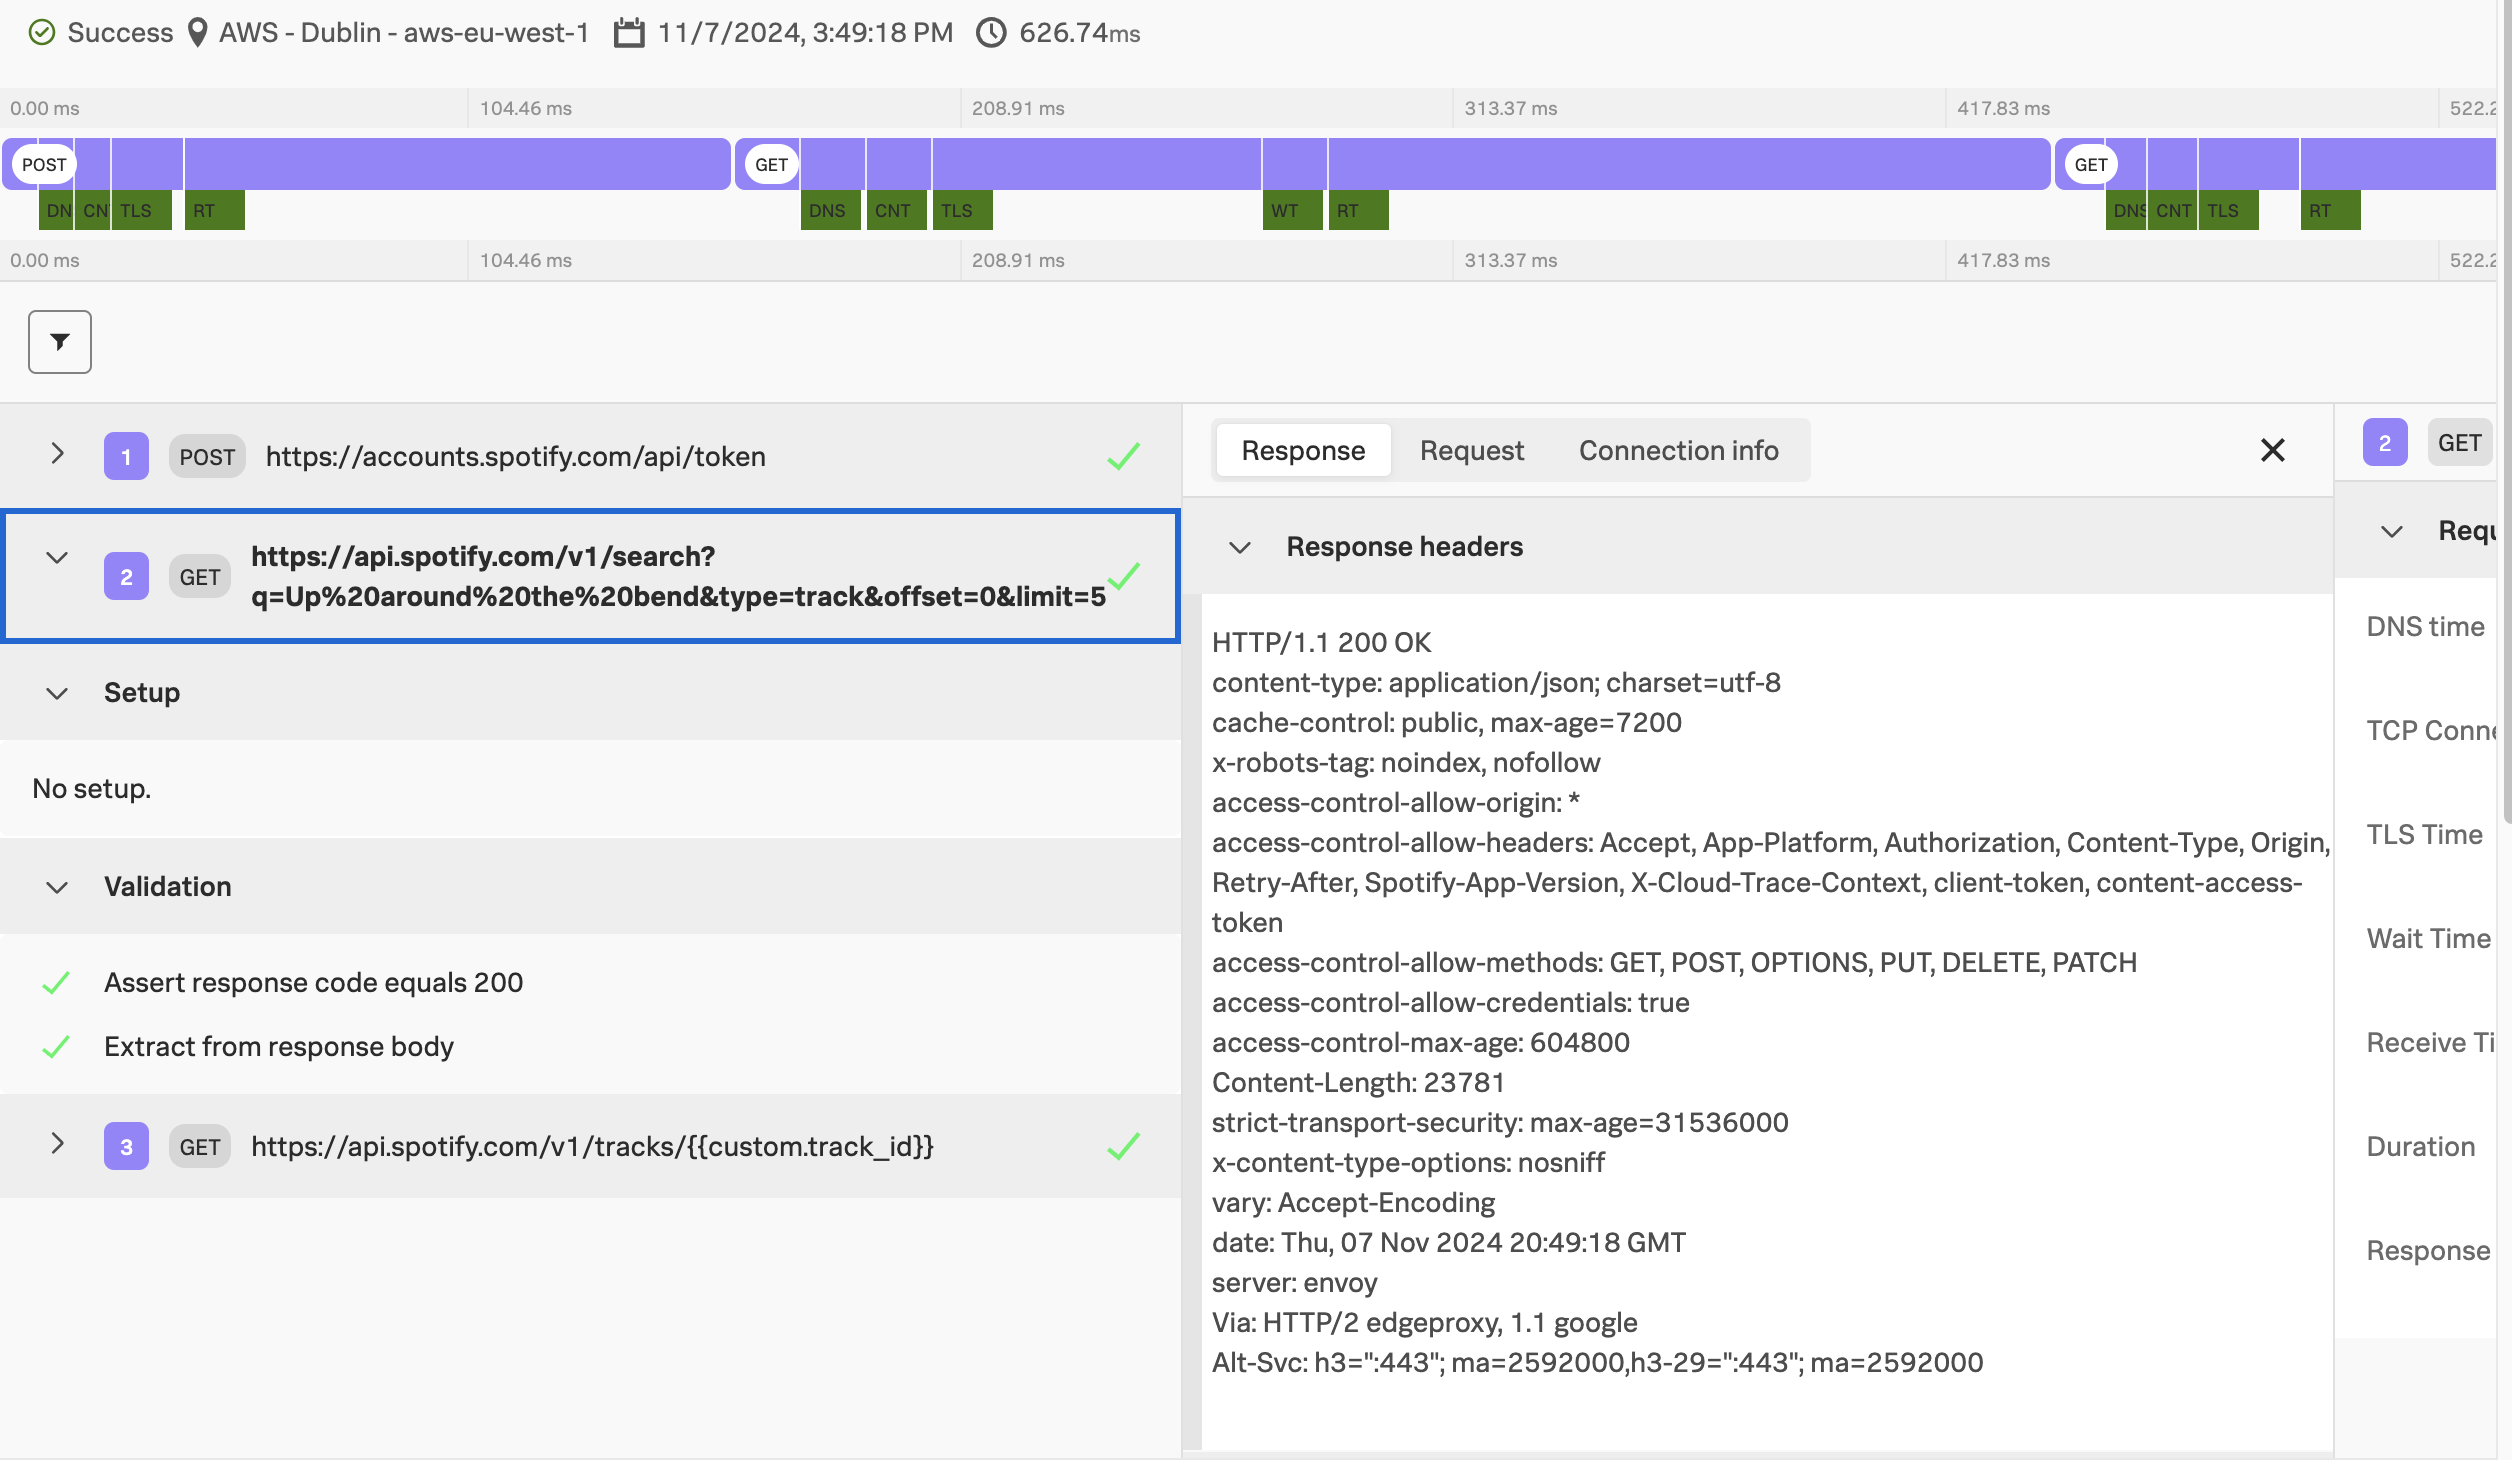Switch to the Request tab

click(x=1471, y=450)
